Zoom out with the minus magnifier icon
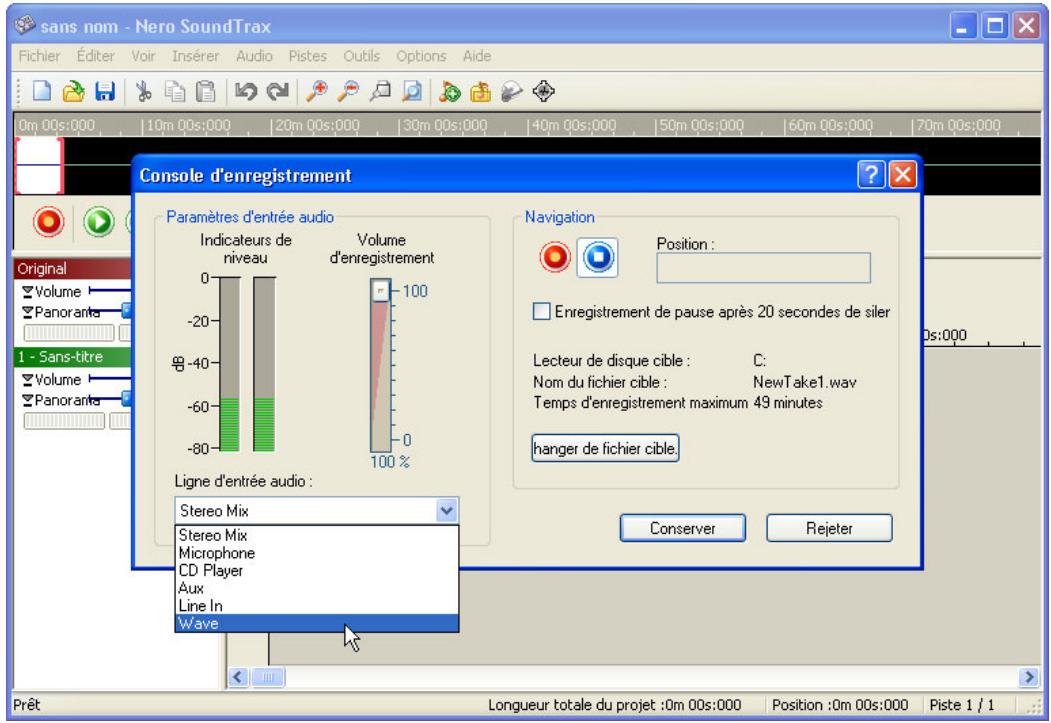 (348, 91)
